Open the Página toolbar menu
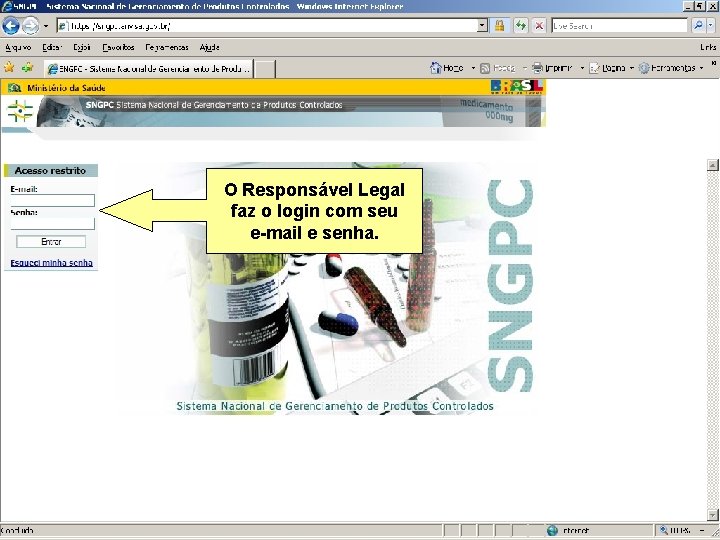The height and width of the screenshot is (540, 720). [611, 68]
